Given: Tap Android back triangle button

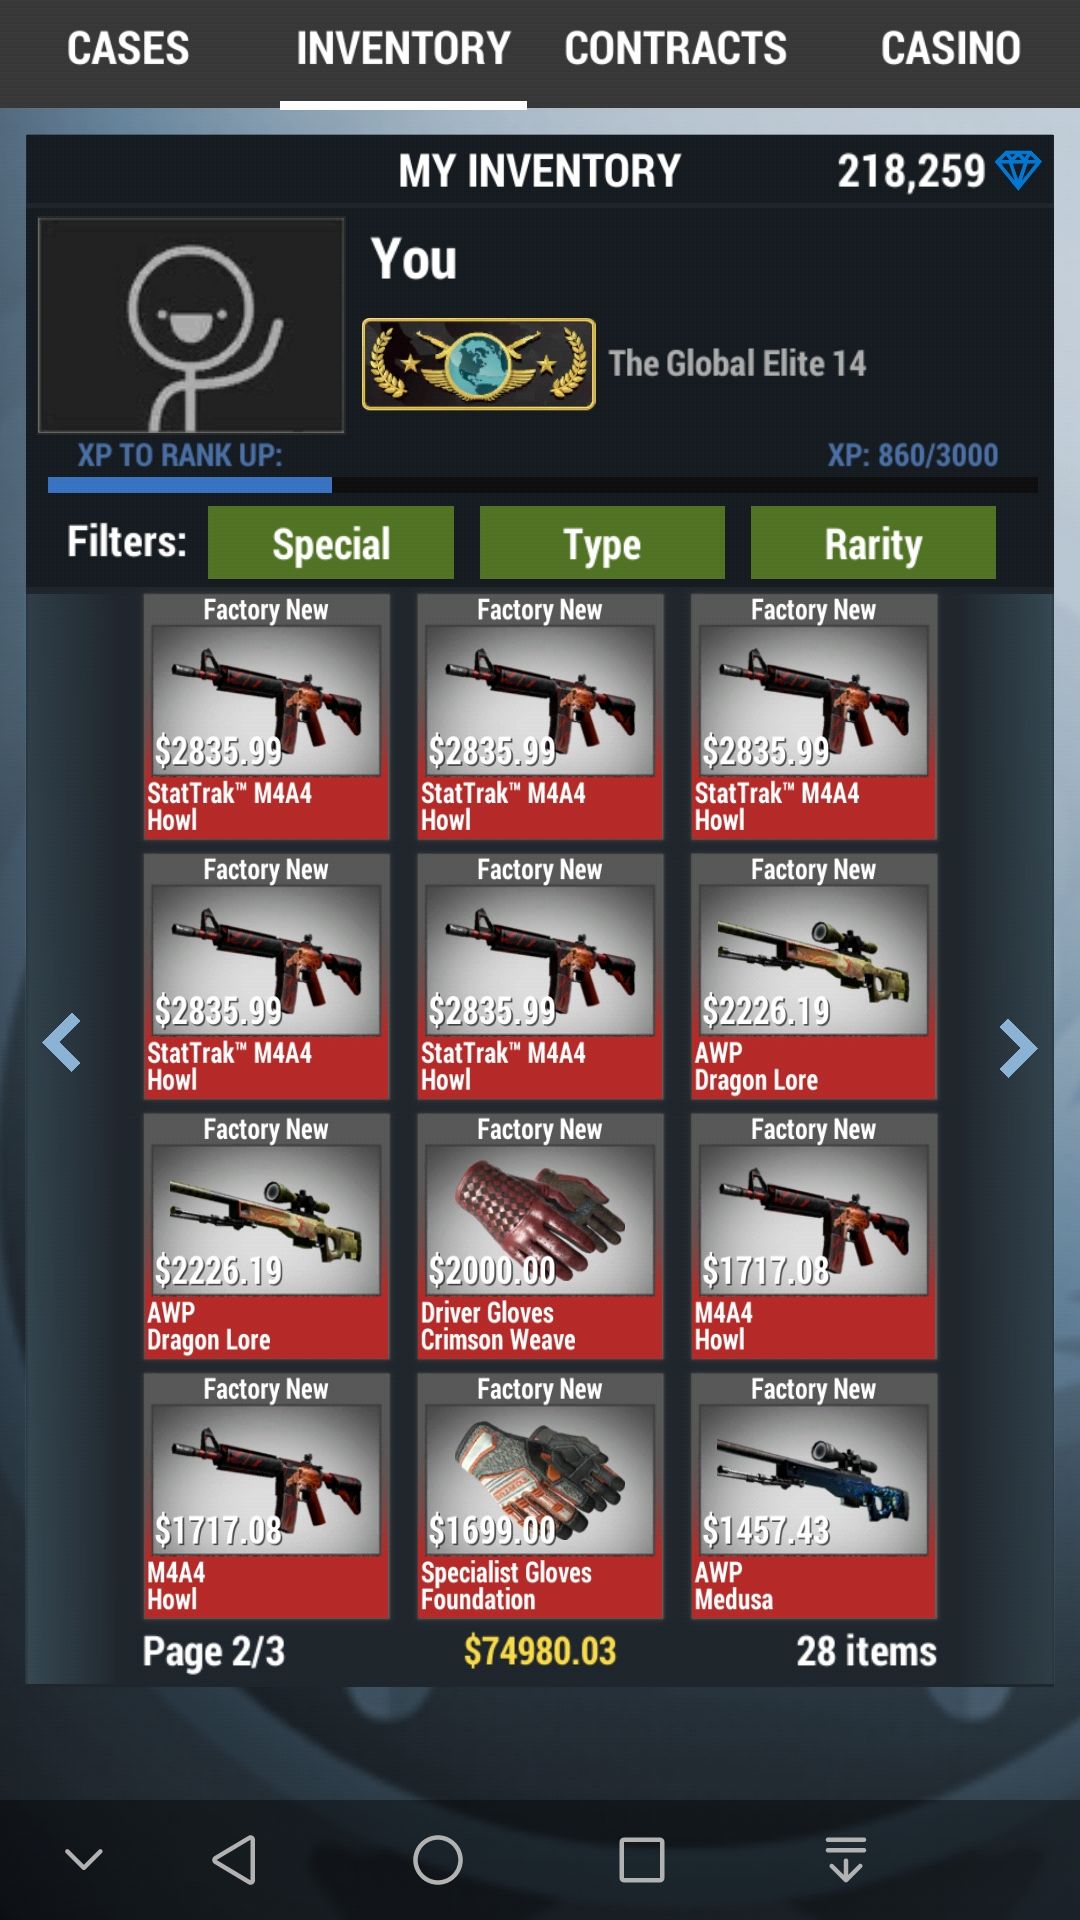Looking at the screenshot, I should click(236, 1860).
